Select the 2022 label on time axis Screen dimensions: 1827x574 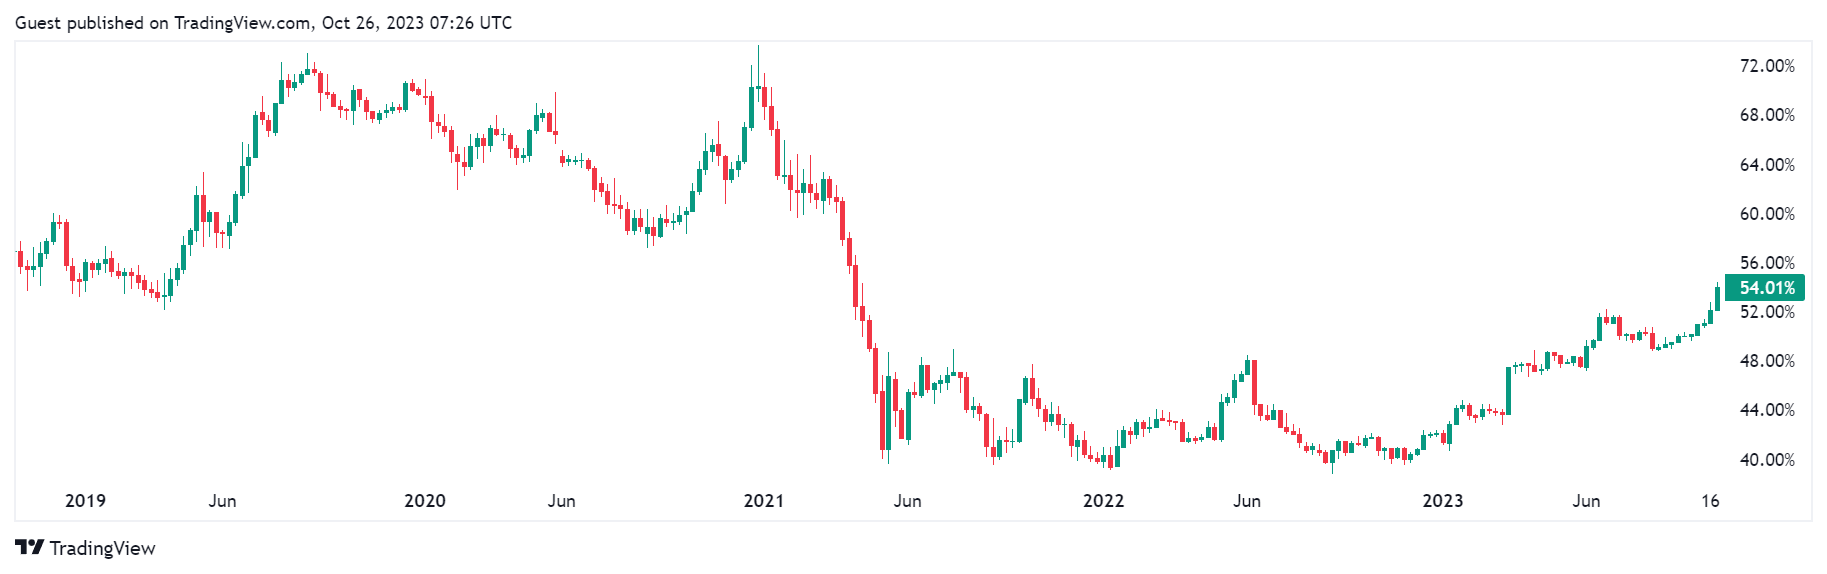click(1103, 501)
